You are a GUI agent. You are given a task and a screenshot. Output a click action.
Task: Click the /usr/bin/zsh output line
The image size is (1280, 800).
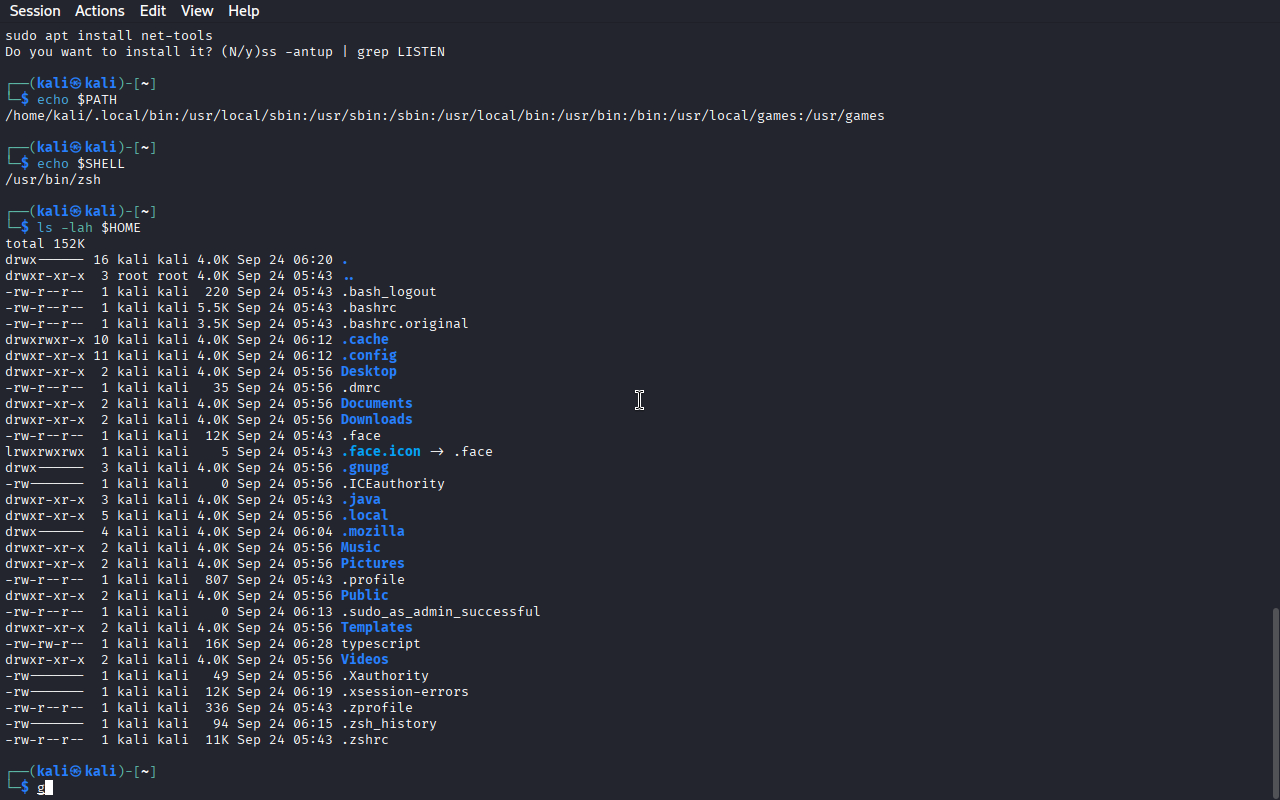click(53, 180)
